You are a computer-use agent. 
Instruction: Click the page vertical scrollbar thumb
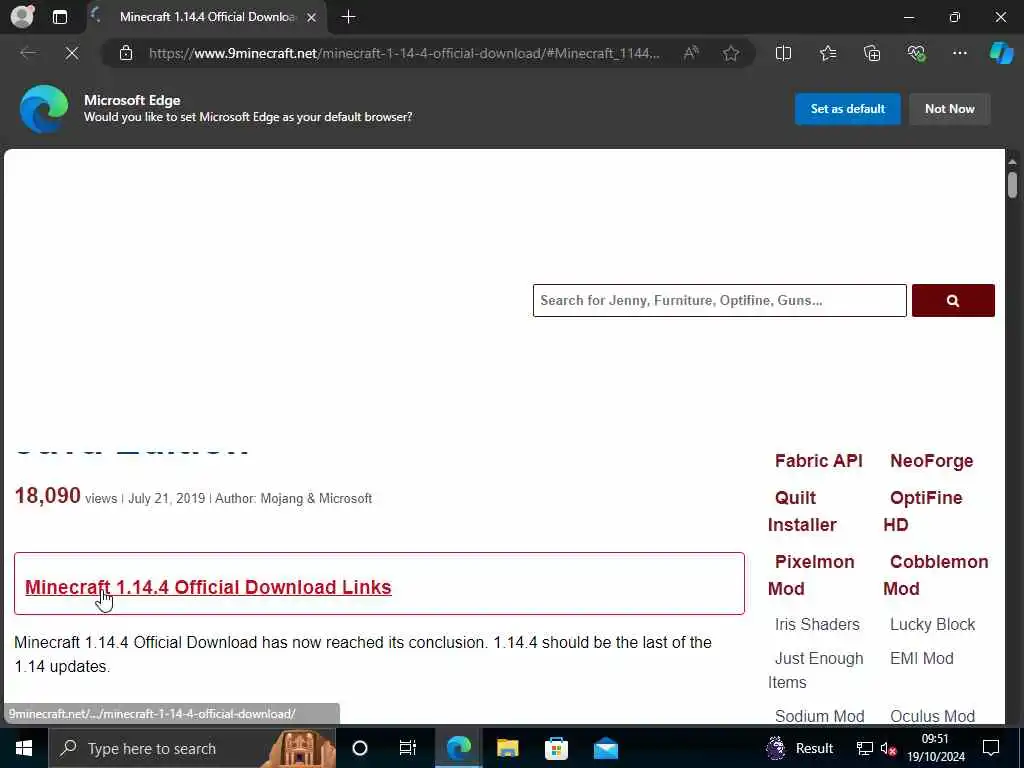pyautogui.click(x=1012, y=184)
